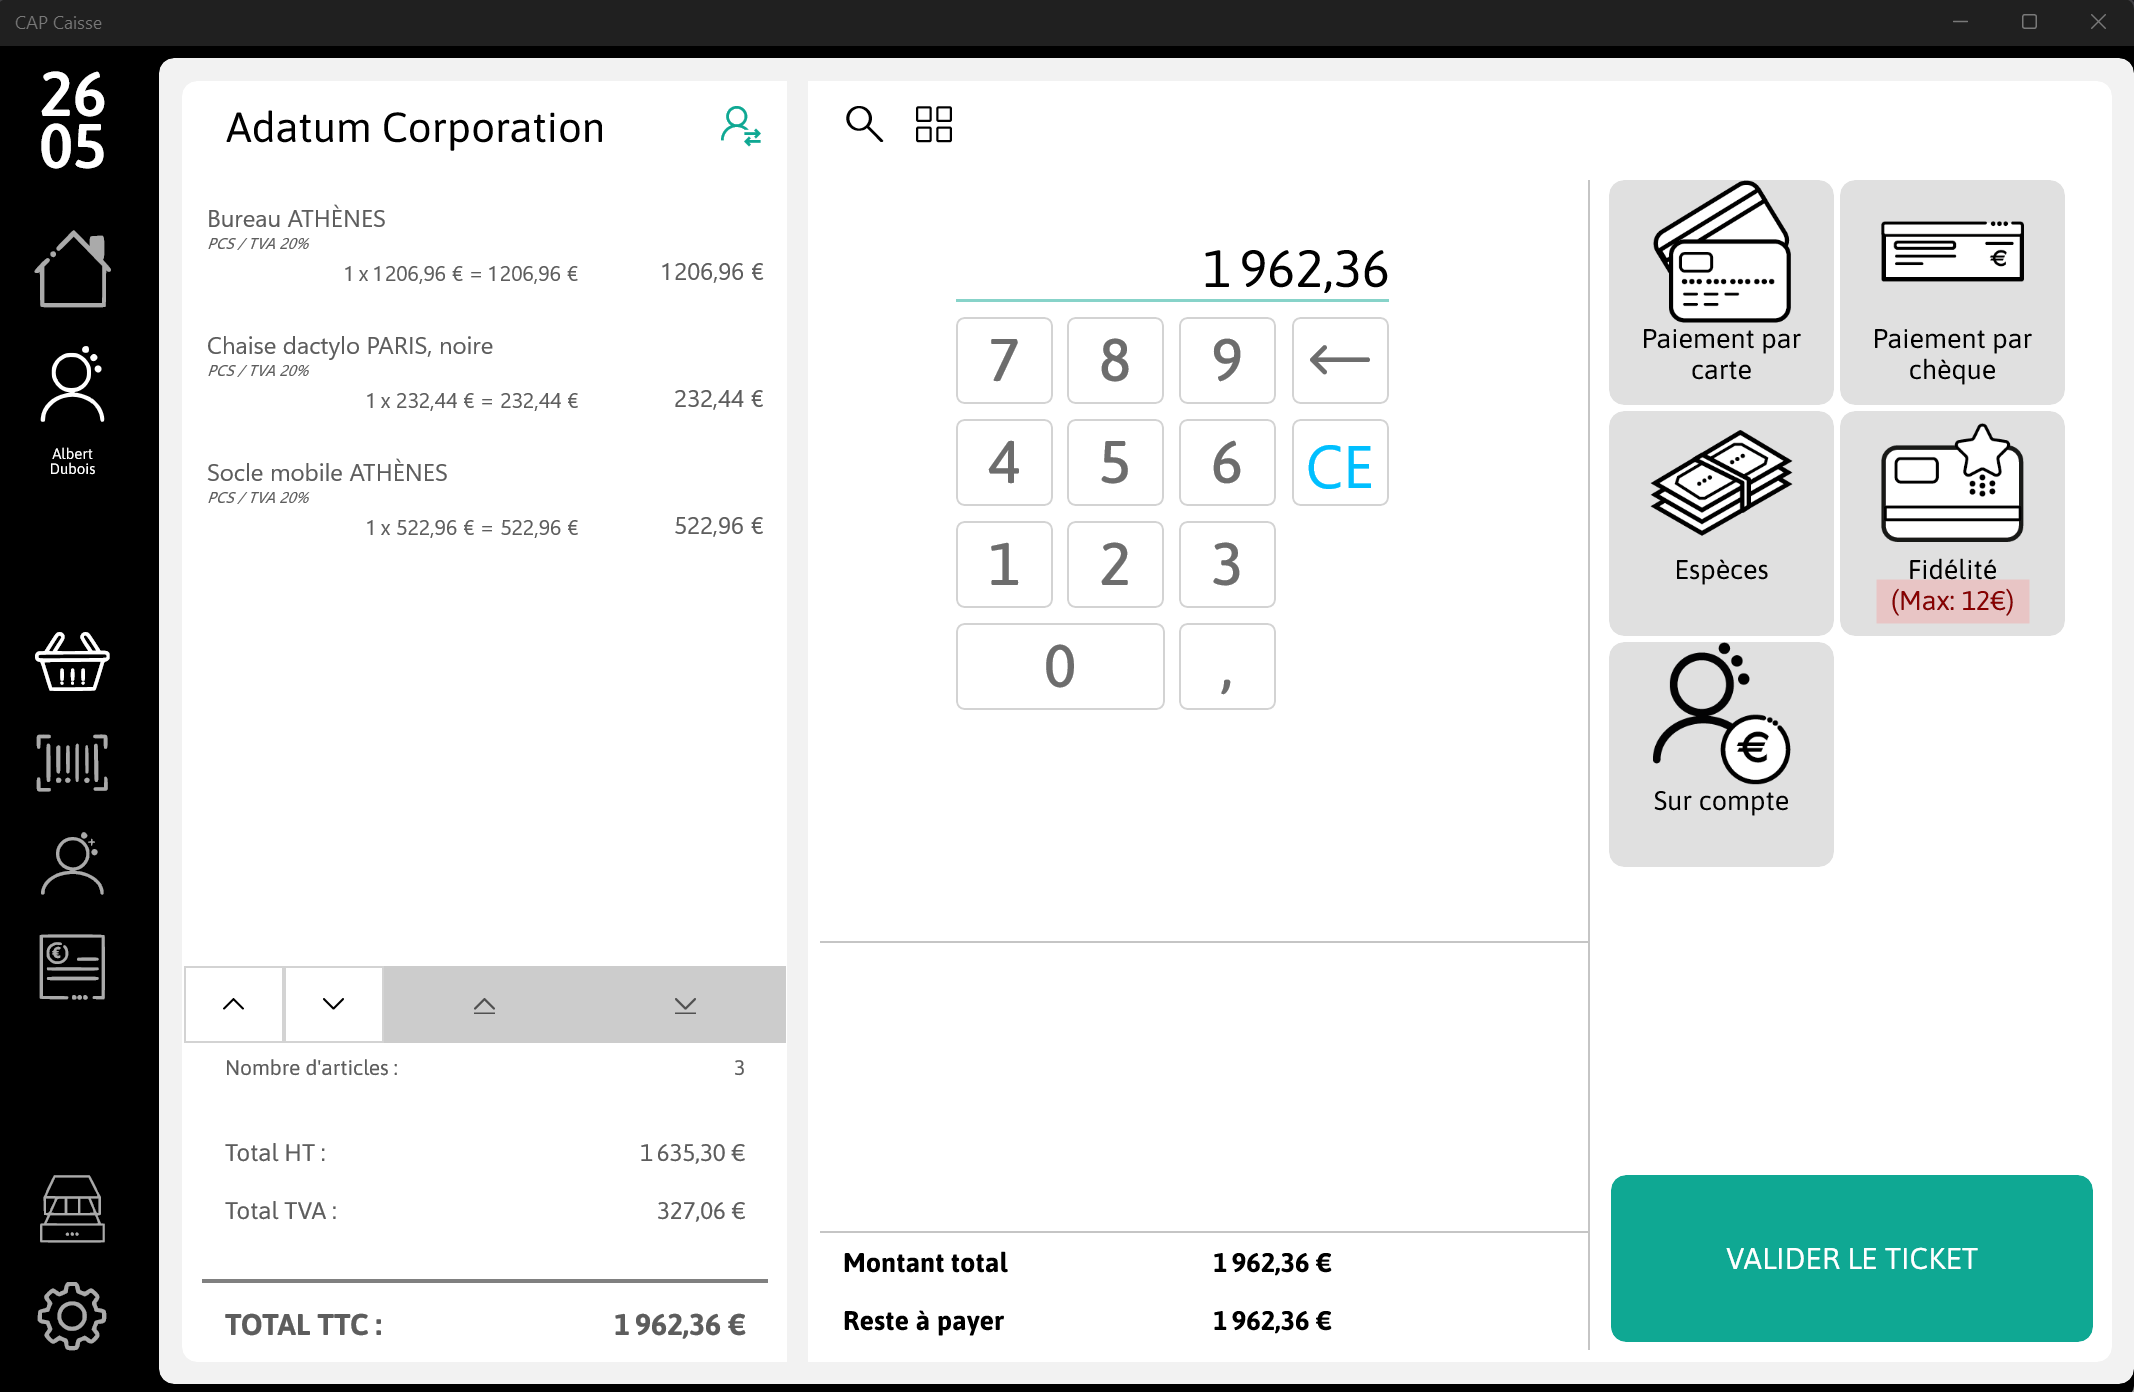Tap keypad digit 3
Screen dimensions: 2134x1392
point(1227,564)
